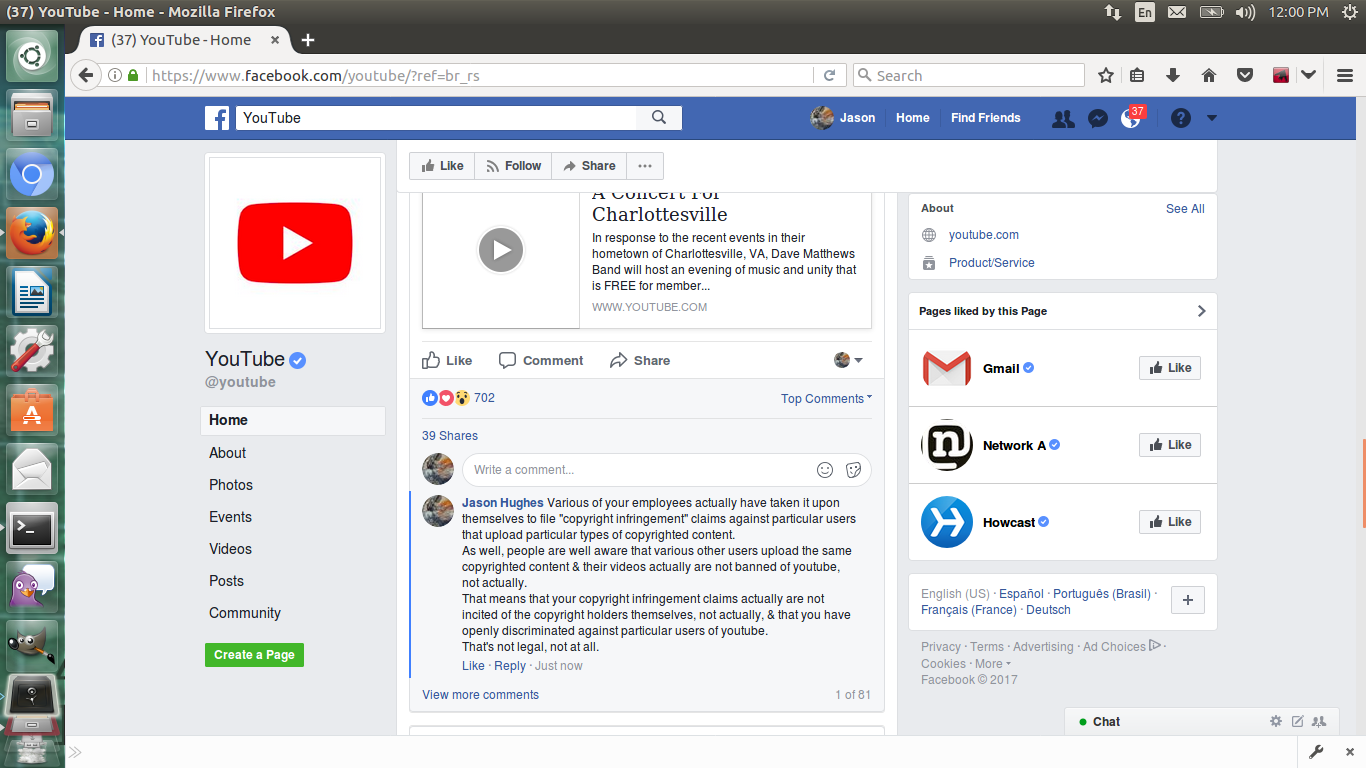Viewport: 1366px width, 768px height.
Task: Open LibreOffice Writer from the dock
Action: (x=32, y=294)
